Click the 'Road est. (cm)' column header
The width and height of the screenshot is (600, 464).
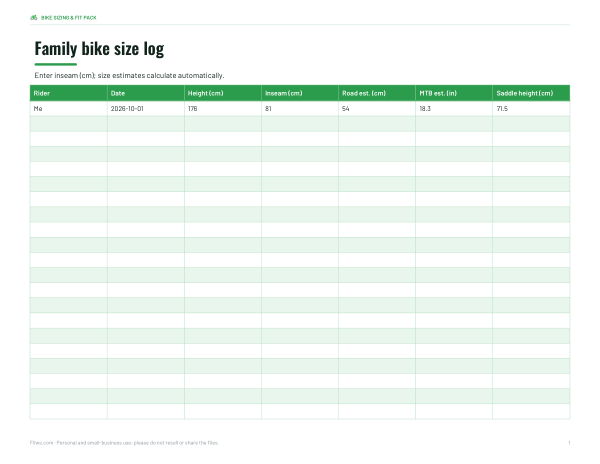coord(377,93)
